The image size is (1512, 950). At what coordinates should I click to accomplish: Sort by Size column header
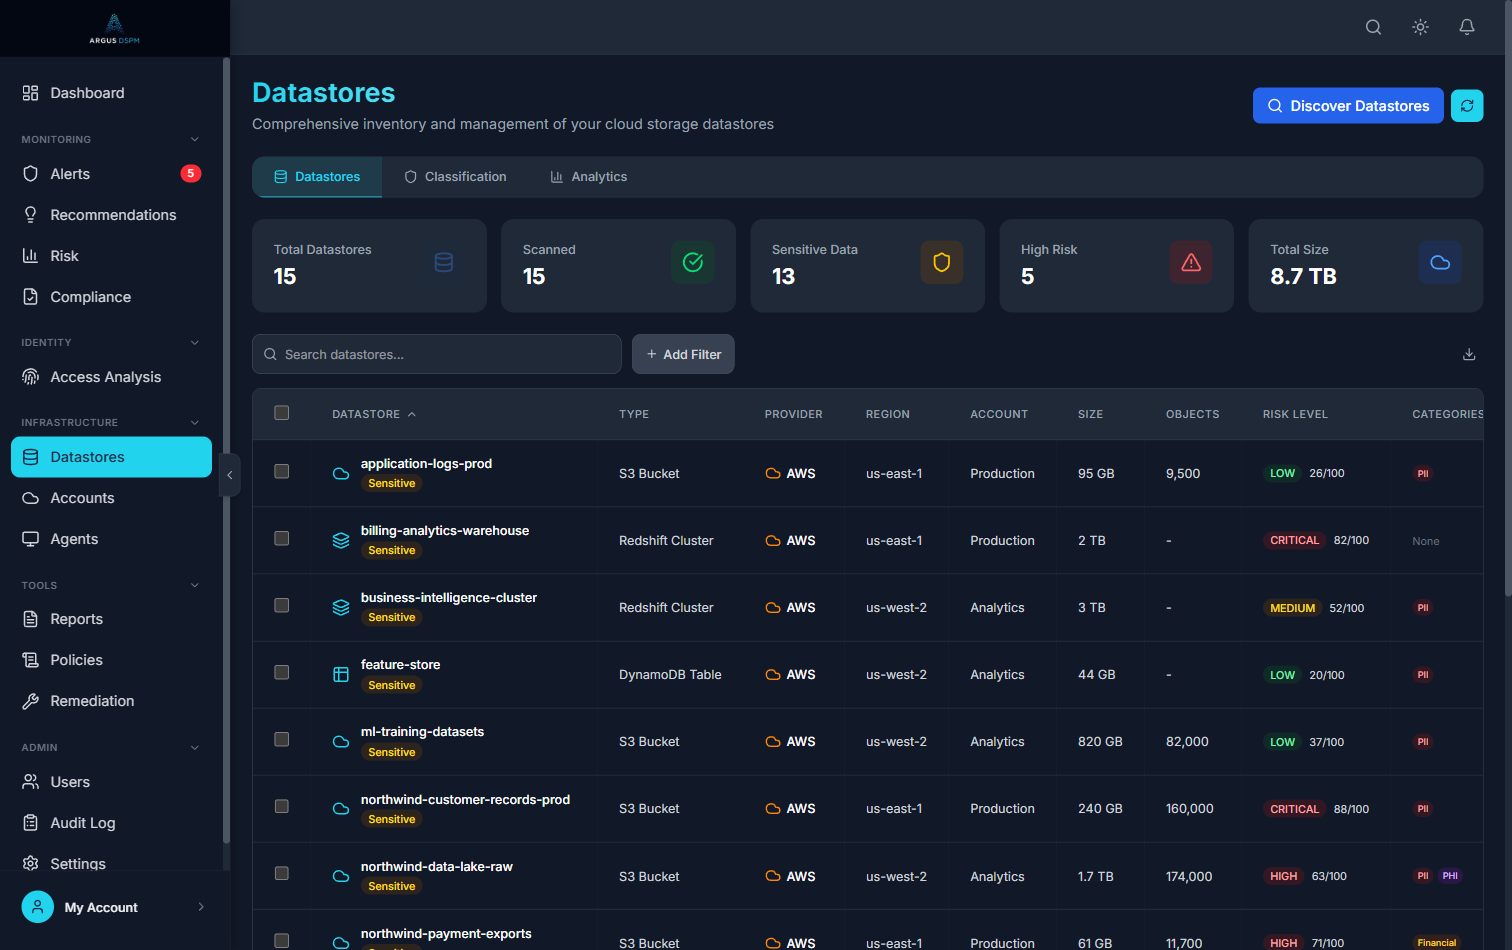coord(1090,414)
